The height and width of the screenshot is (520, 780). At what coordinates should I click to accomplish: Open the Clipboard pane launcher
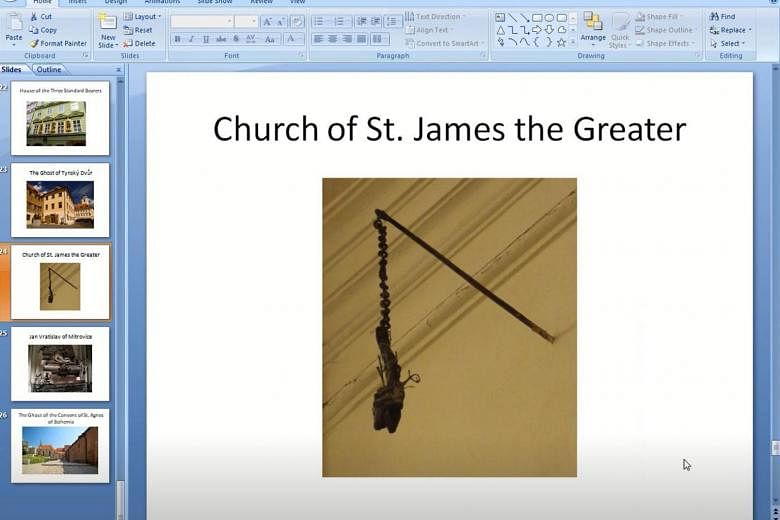click(x=86, y=56)
